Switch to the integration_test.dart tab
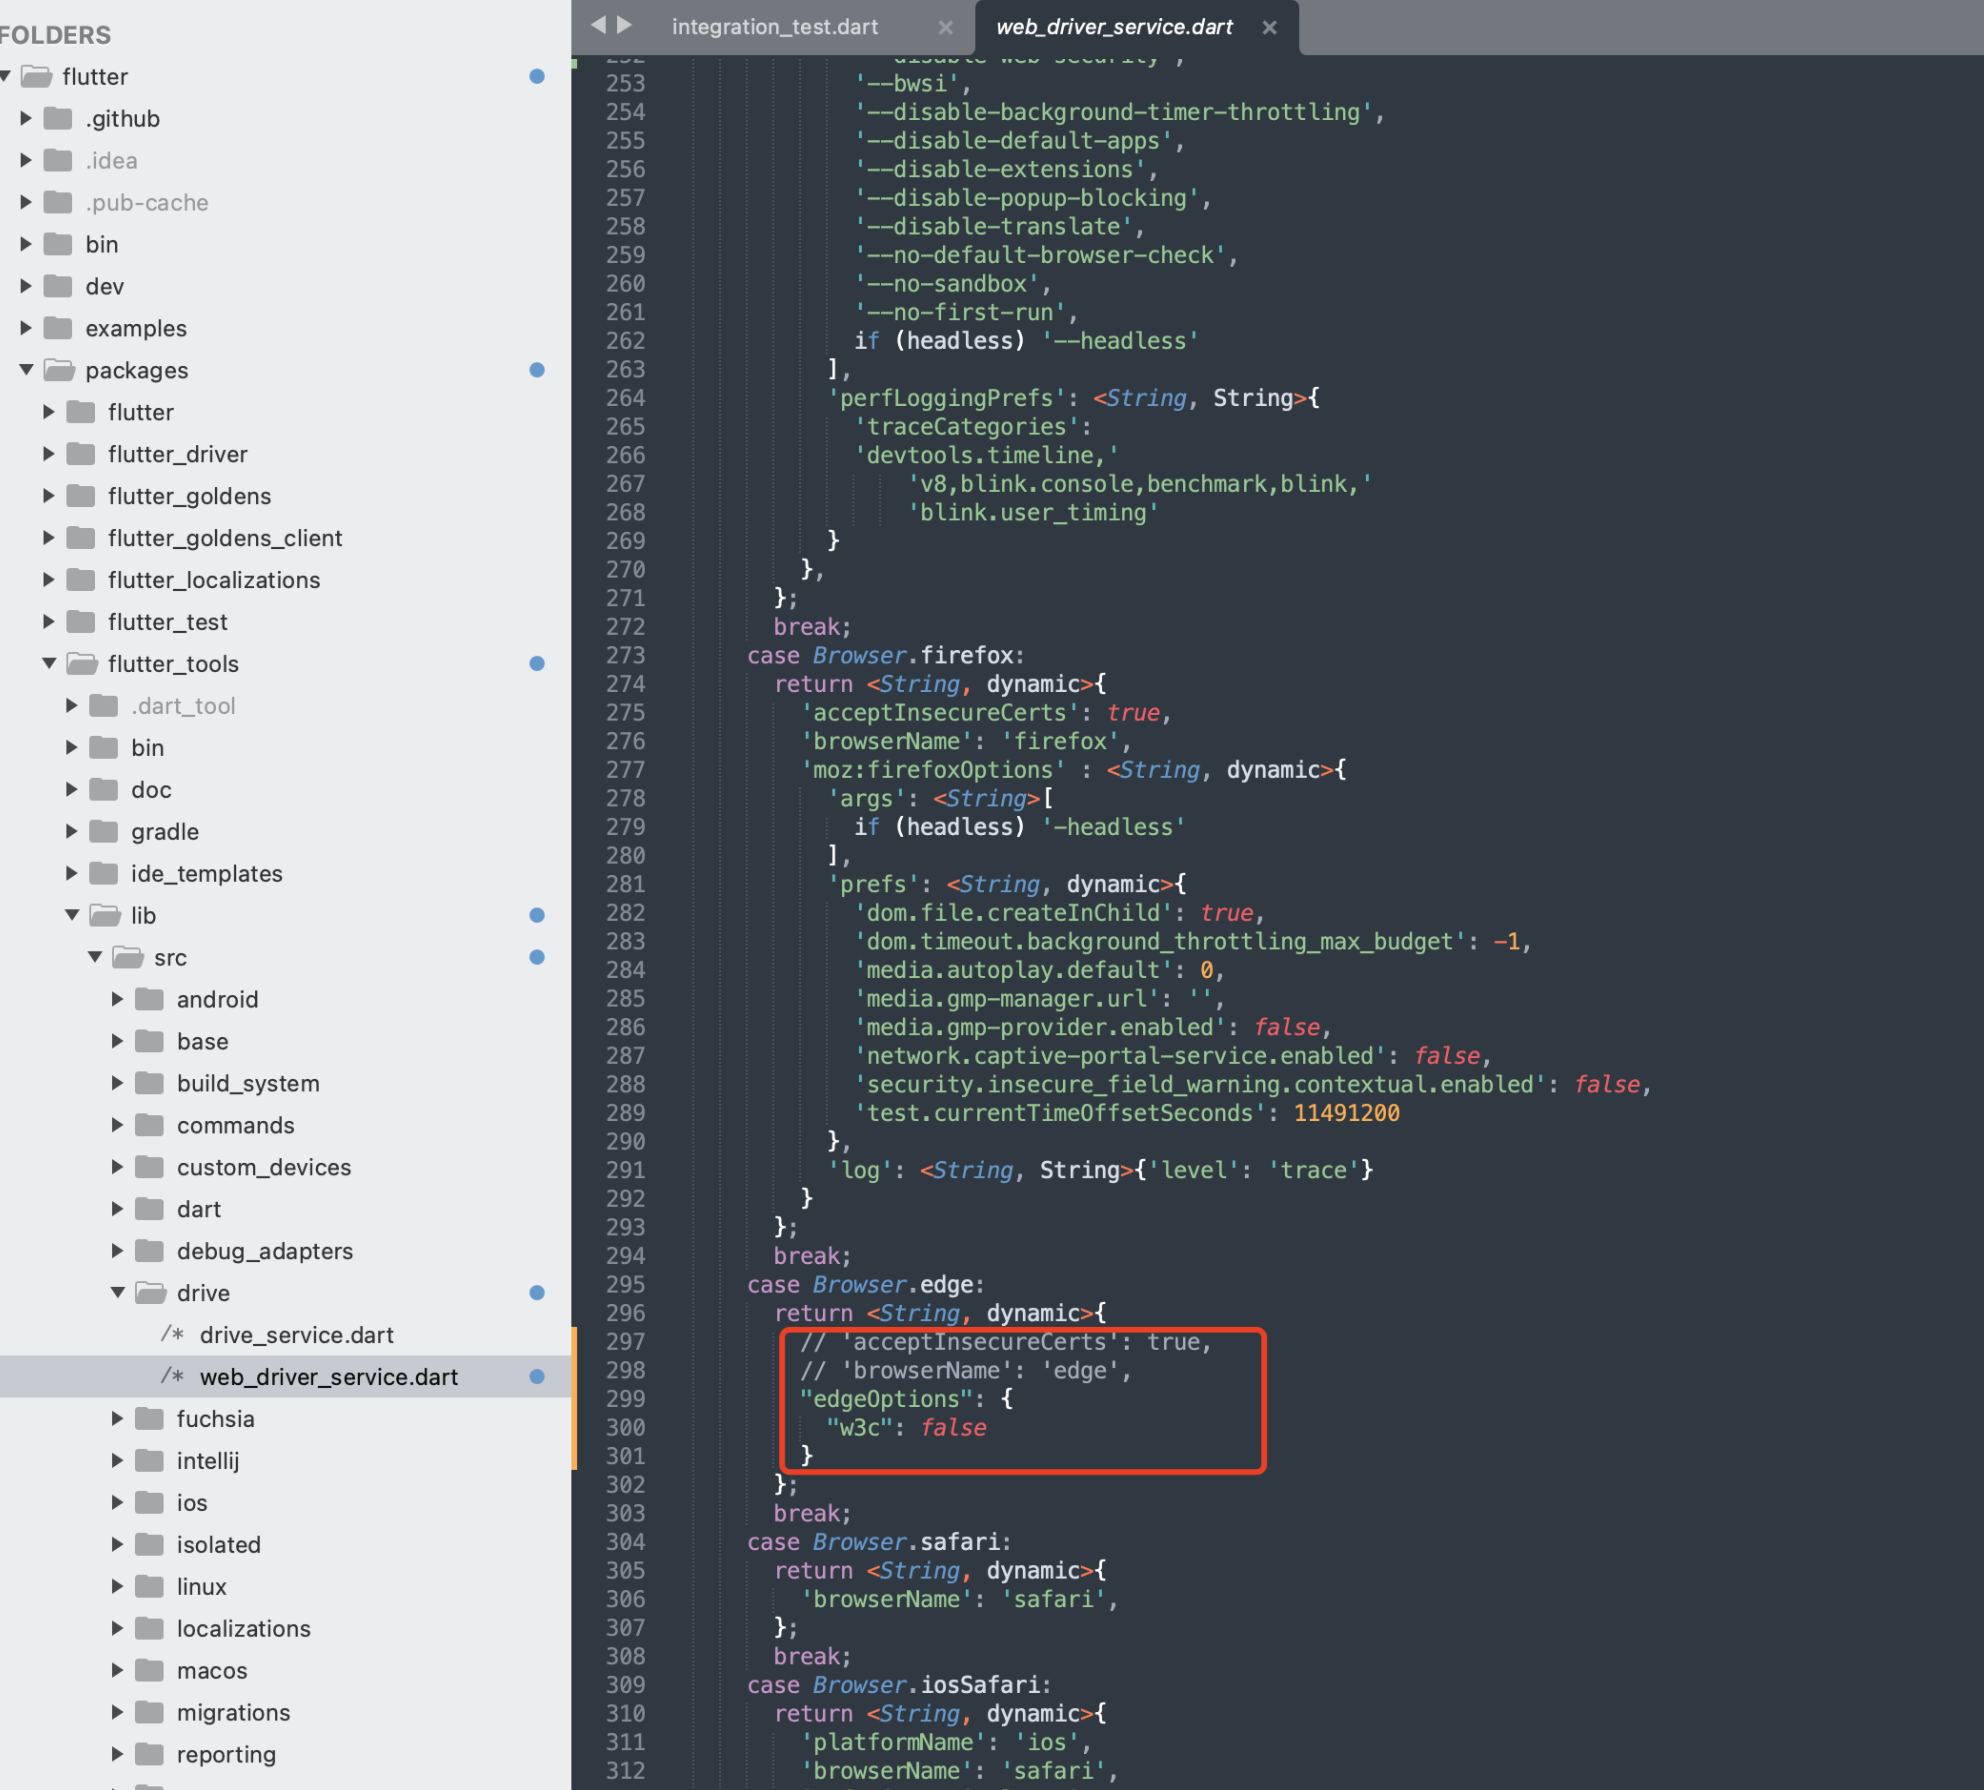The width and height of the screenshot is (1984, 1790). tap(776, 26)
